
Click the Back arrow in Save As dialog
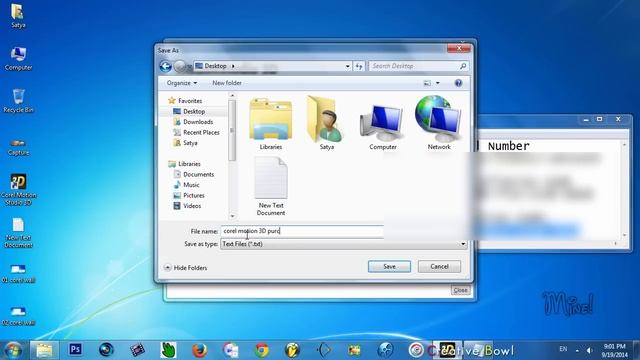pyautogui.click(x=165, y=66)
